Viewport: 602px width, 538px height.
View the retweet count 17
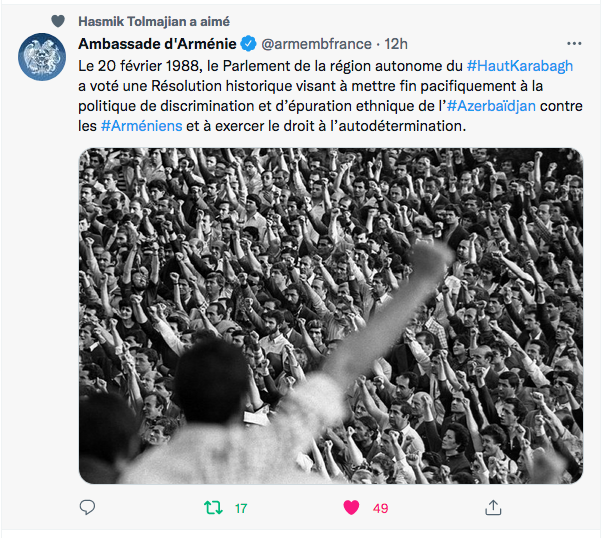click(241, 508)
